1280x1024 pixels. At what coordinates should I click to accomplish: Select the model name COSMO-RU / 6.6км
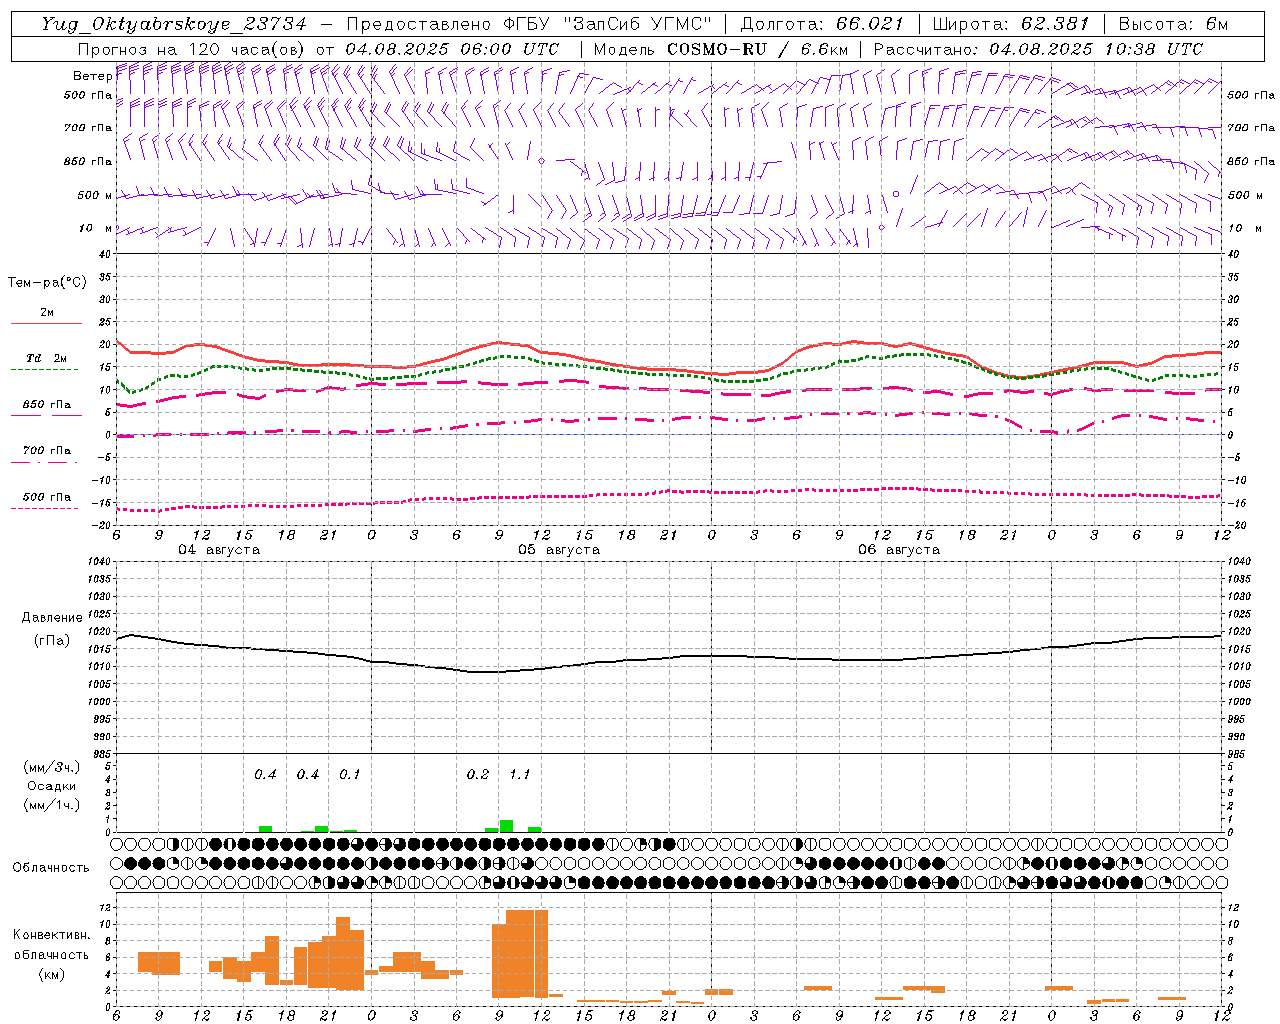757,49
